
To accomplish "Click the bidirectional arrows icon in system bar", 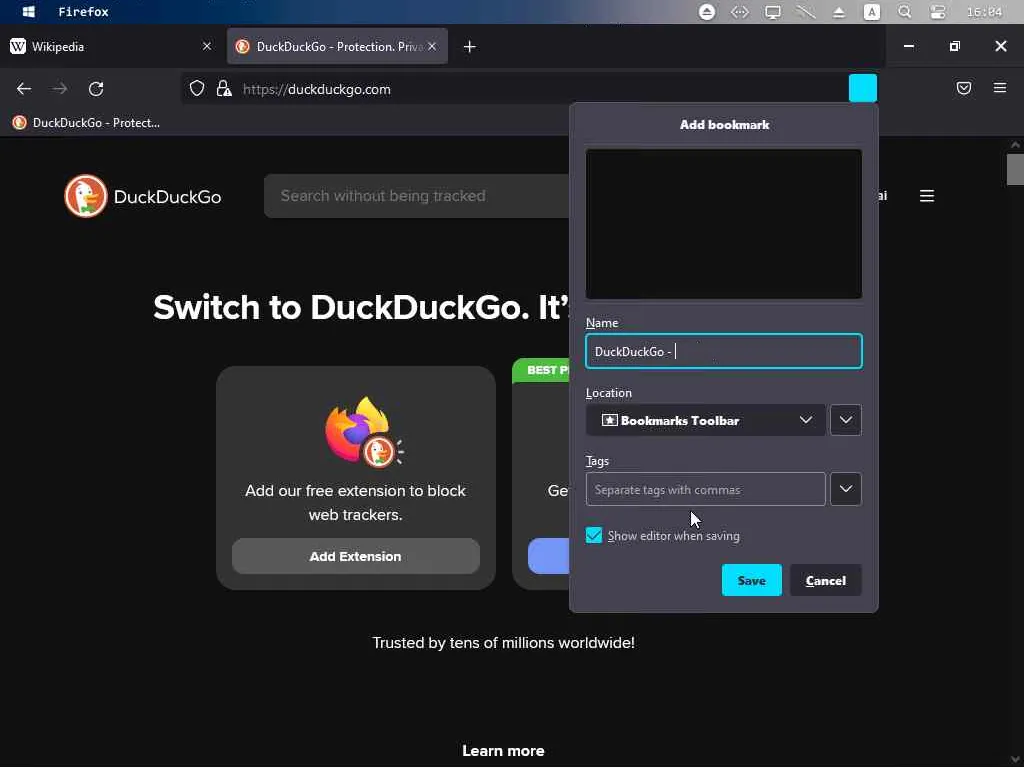I will [x=739, y=12].
